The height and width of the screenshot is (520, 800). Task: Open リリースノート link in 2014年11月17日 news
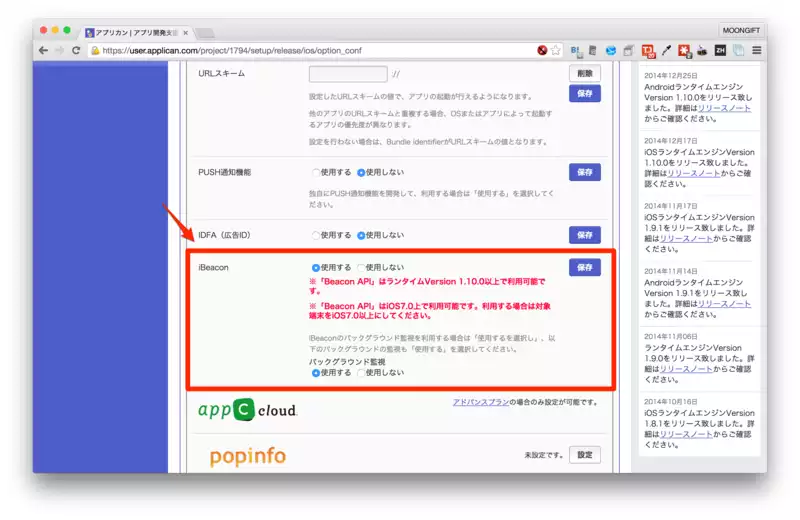tap(686, 239)
